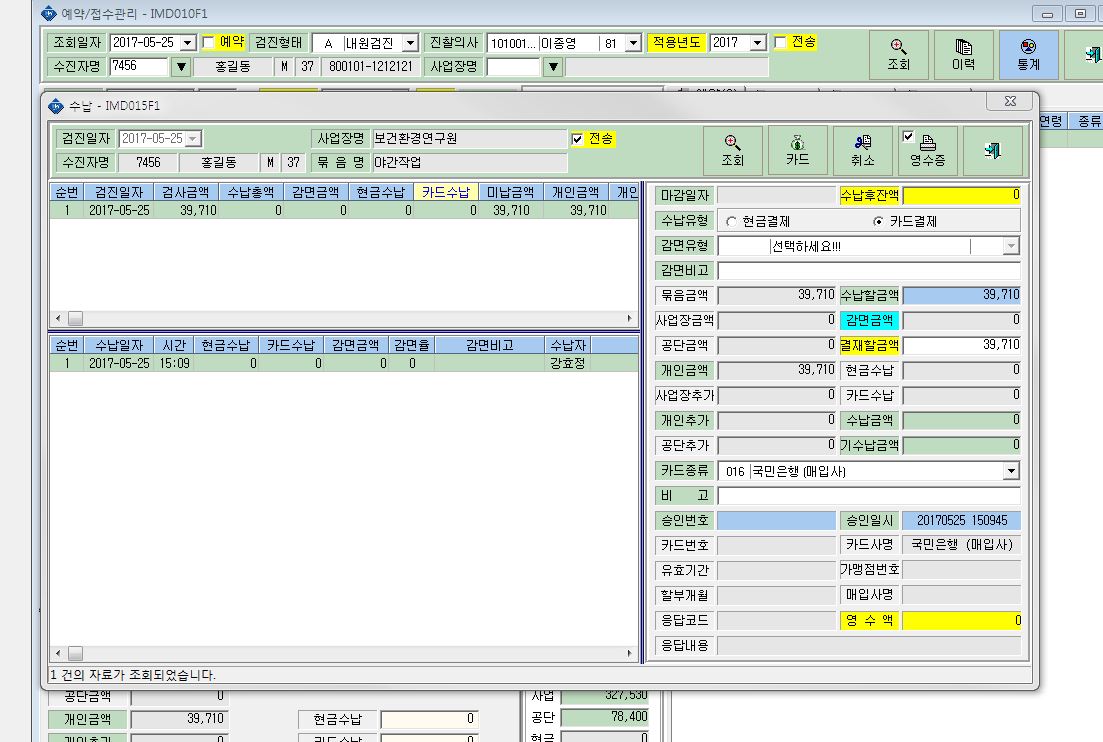Click the 카드수납 column header

point(446,191)
